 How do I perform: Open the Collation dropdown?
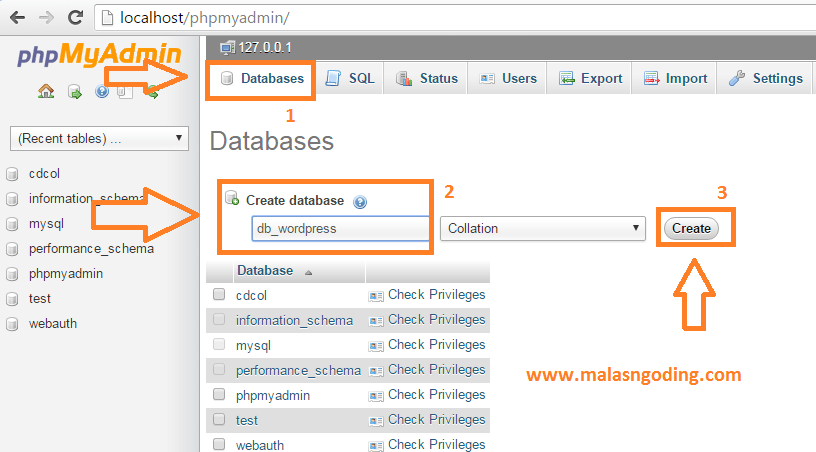tap(543, 228)
